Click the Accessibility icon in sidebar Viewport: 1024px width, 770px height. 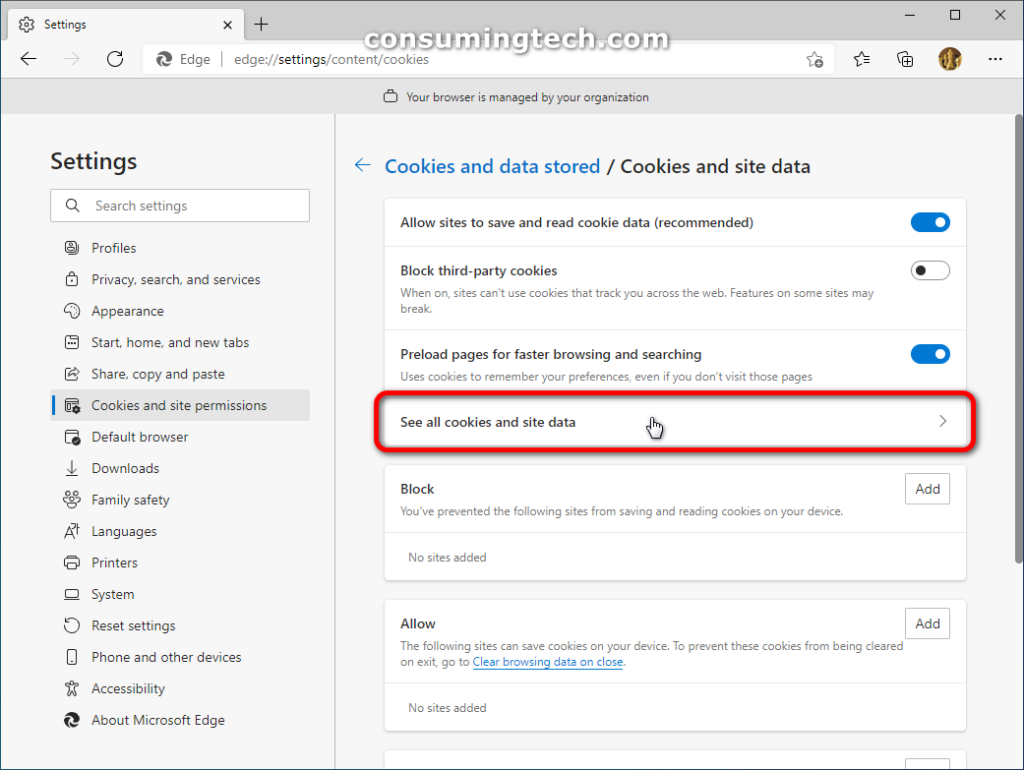(x=72, y=688)
